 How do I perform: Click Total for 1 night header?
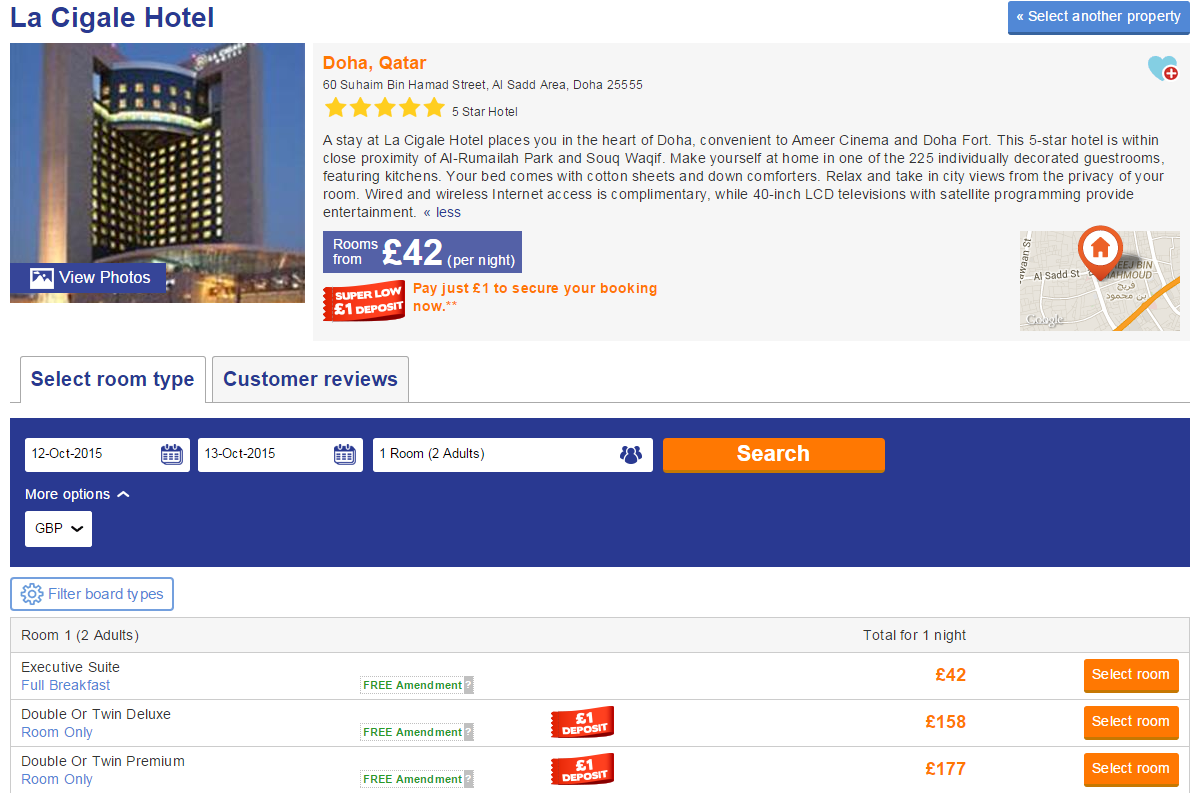pos(915,636)
